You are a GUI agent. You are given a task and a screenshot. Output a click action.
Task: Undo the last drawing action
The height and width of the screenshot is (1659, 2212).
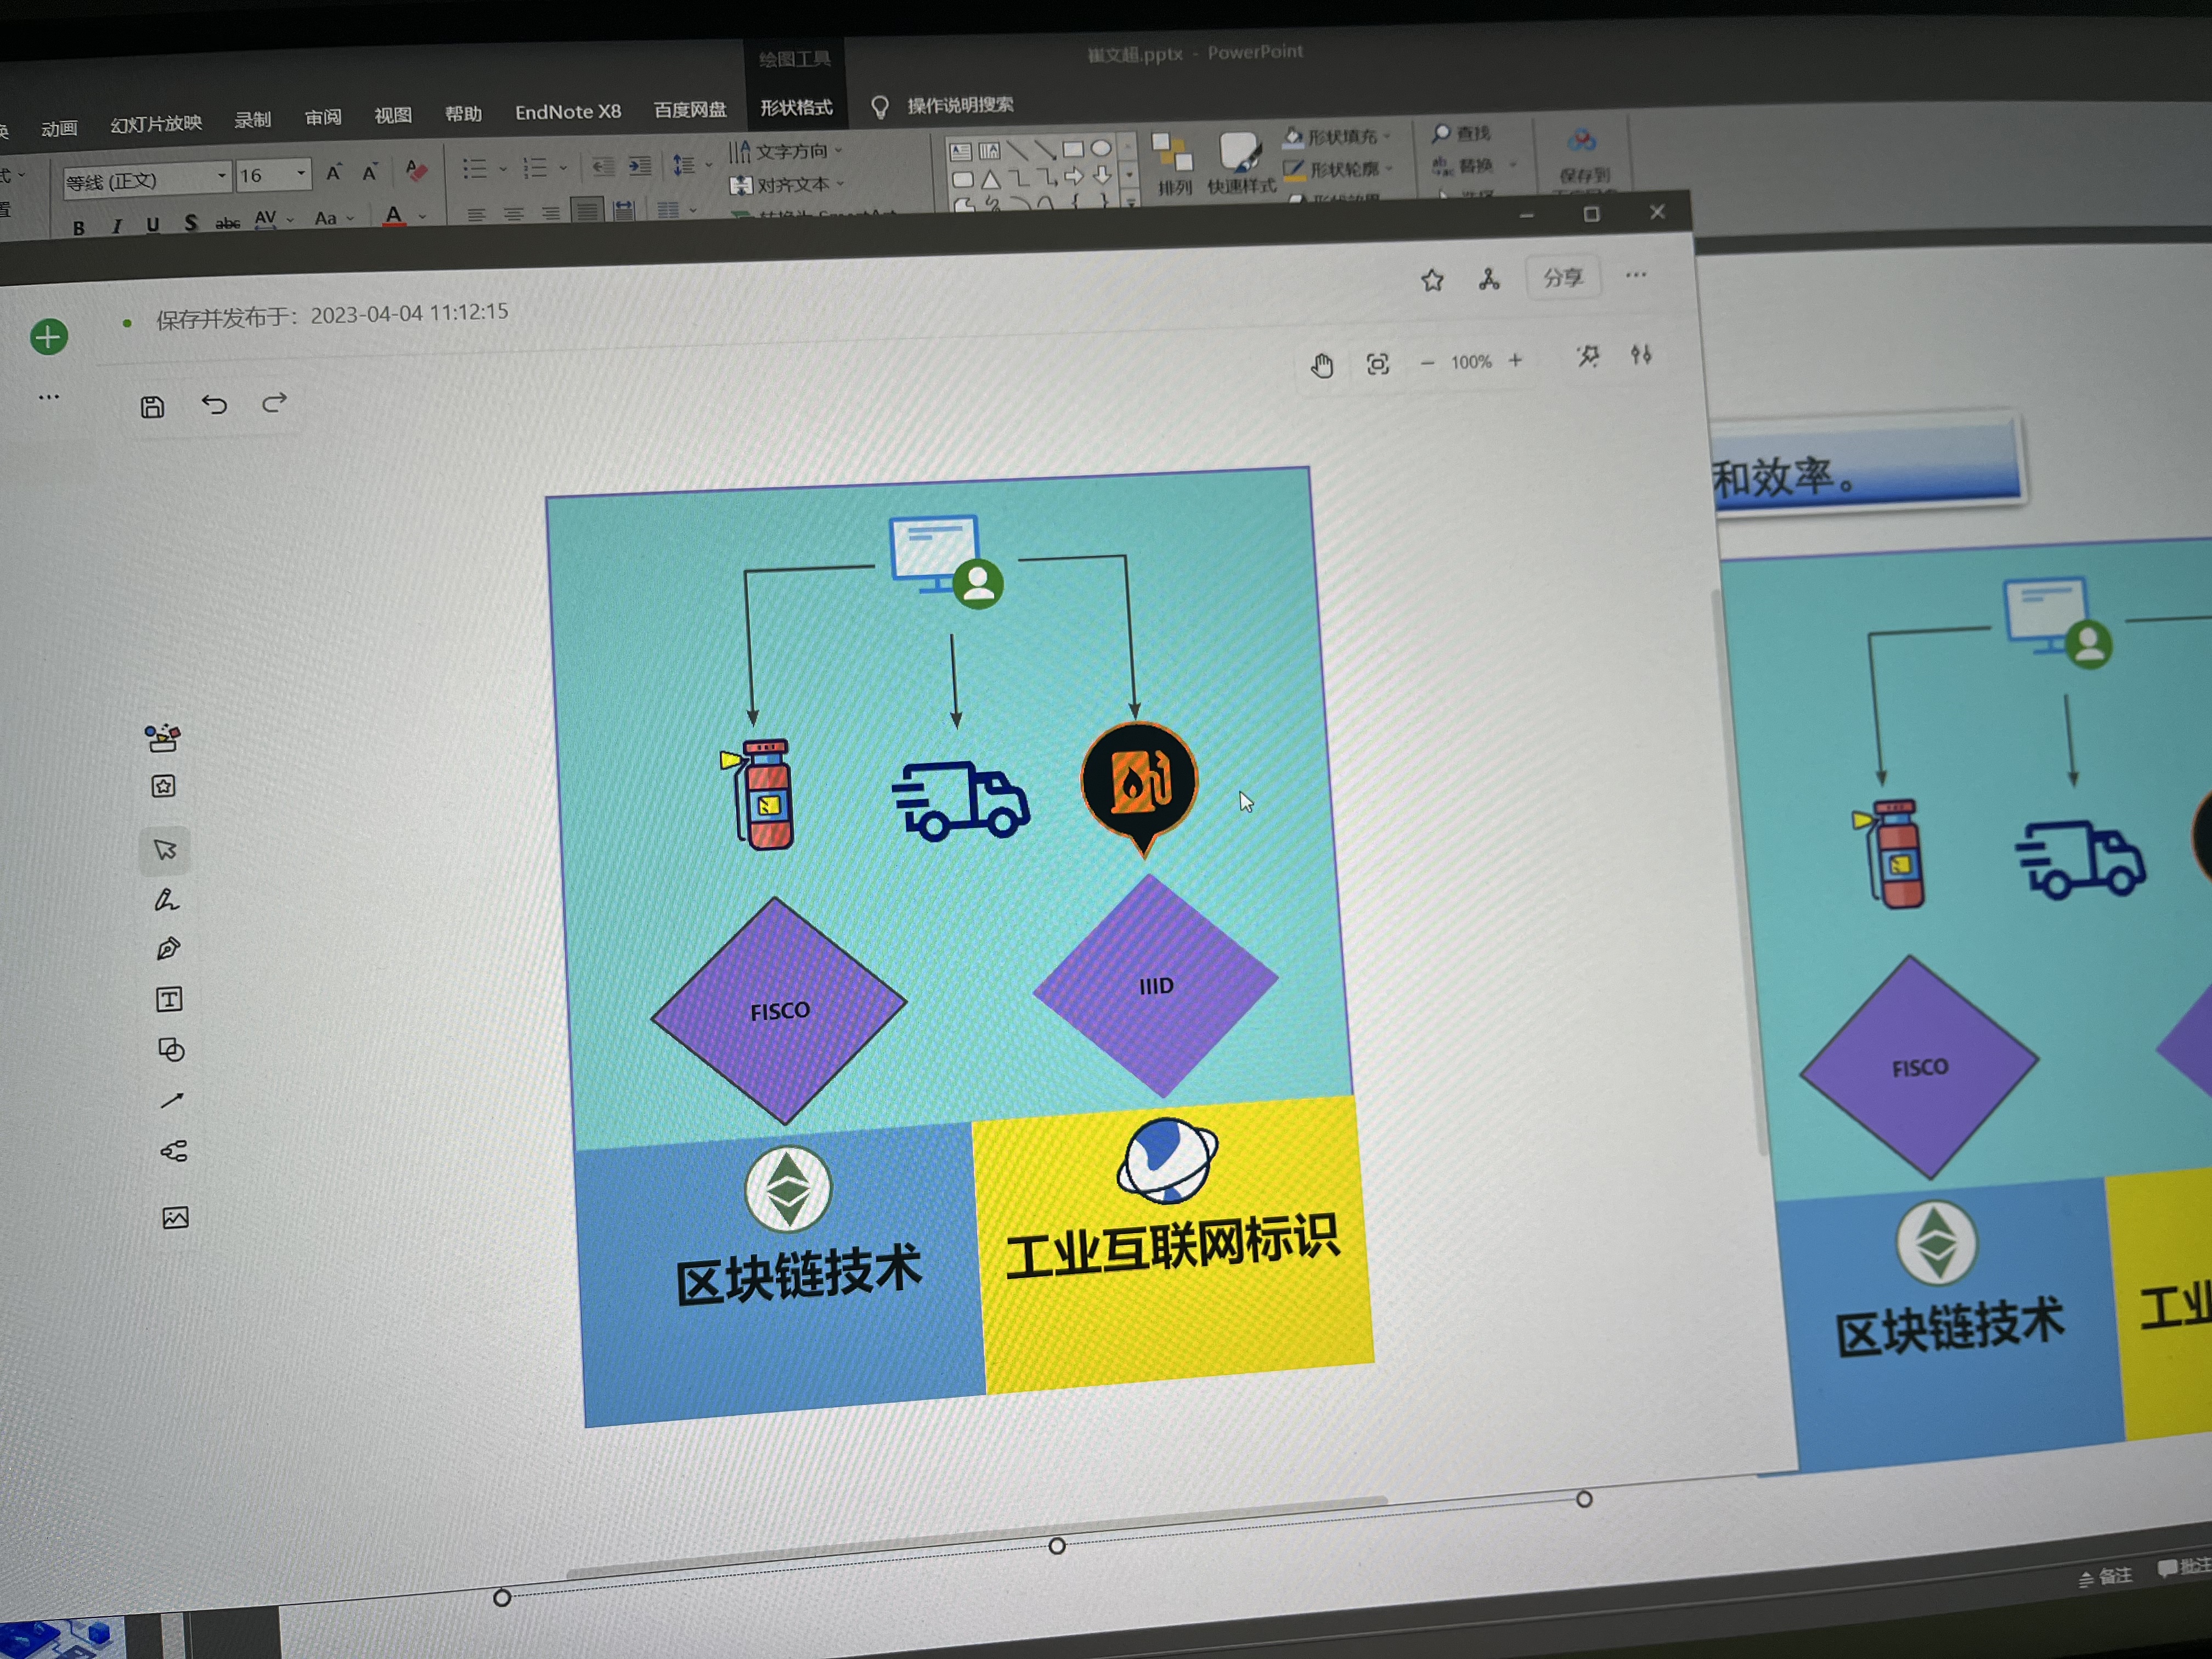(x=214, y=404)
